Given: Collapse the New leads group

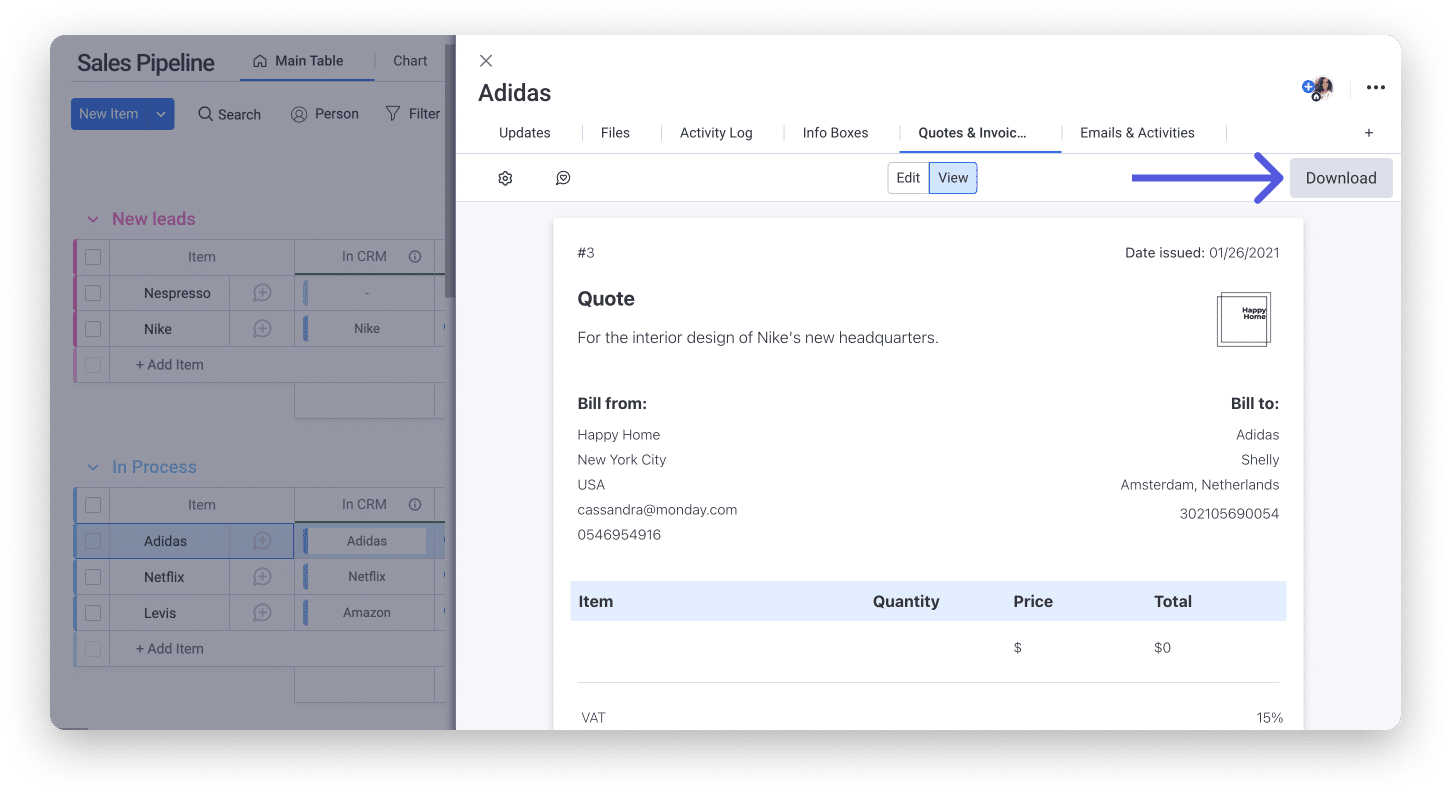Looking at the screenshot, I should click(93, 219).
